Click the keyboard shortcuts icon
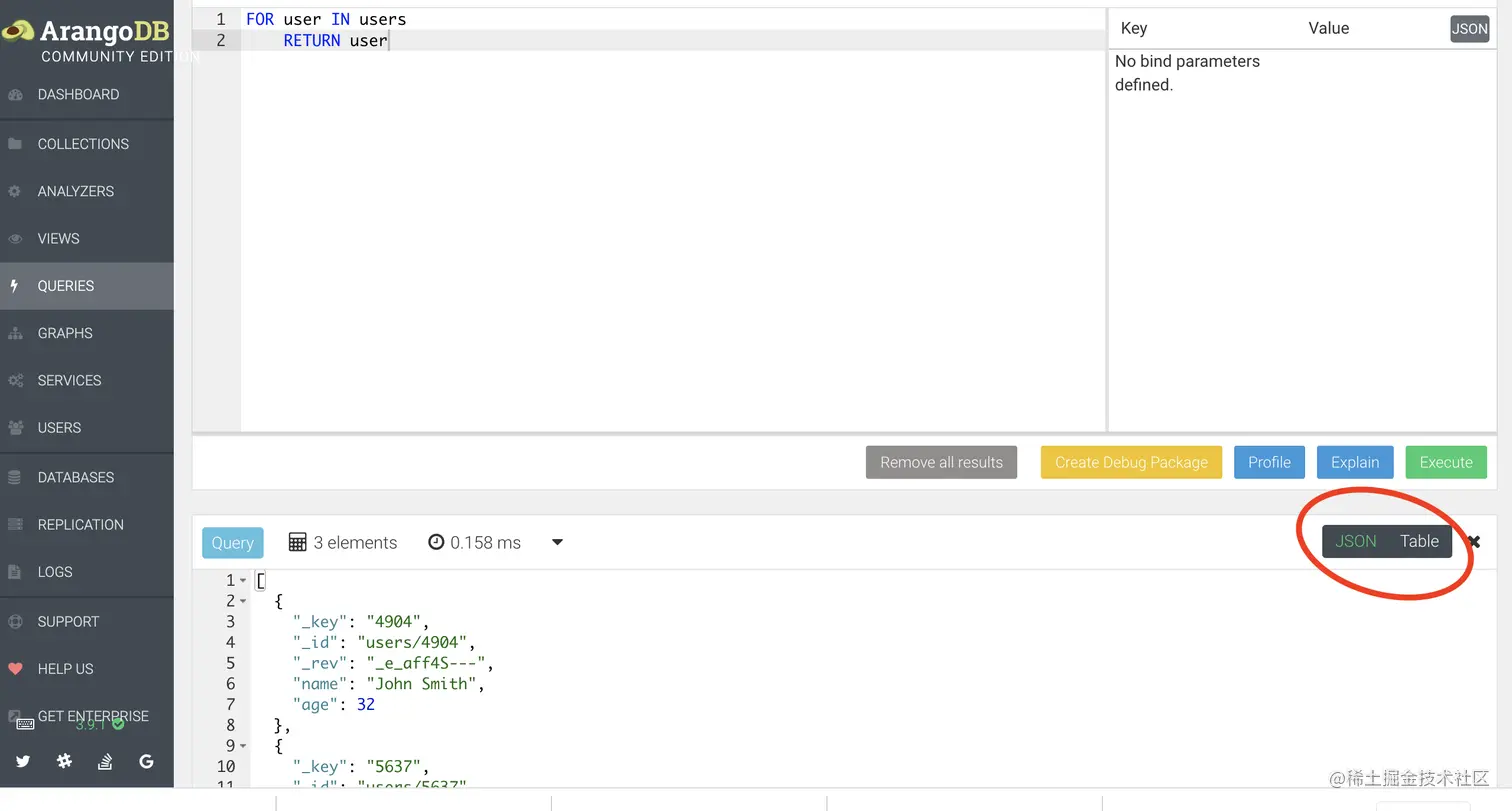The height and width of the screenshot is (811, 1512). pyautogui.click(x=25, y=724)
